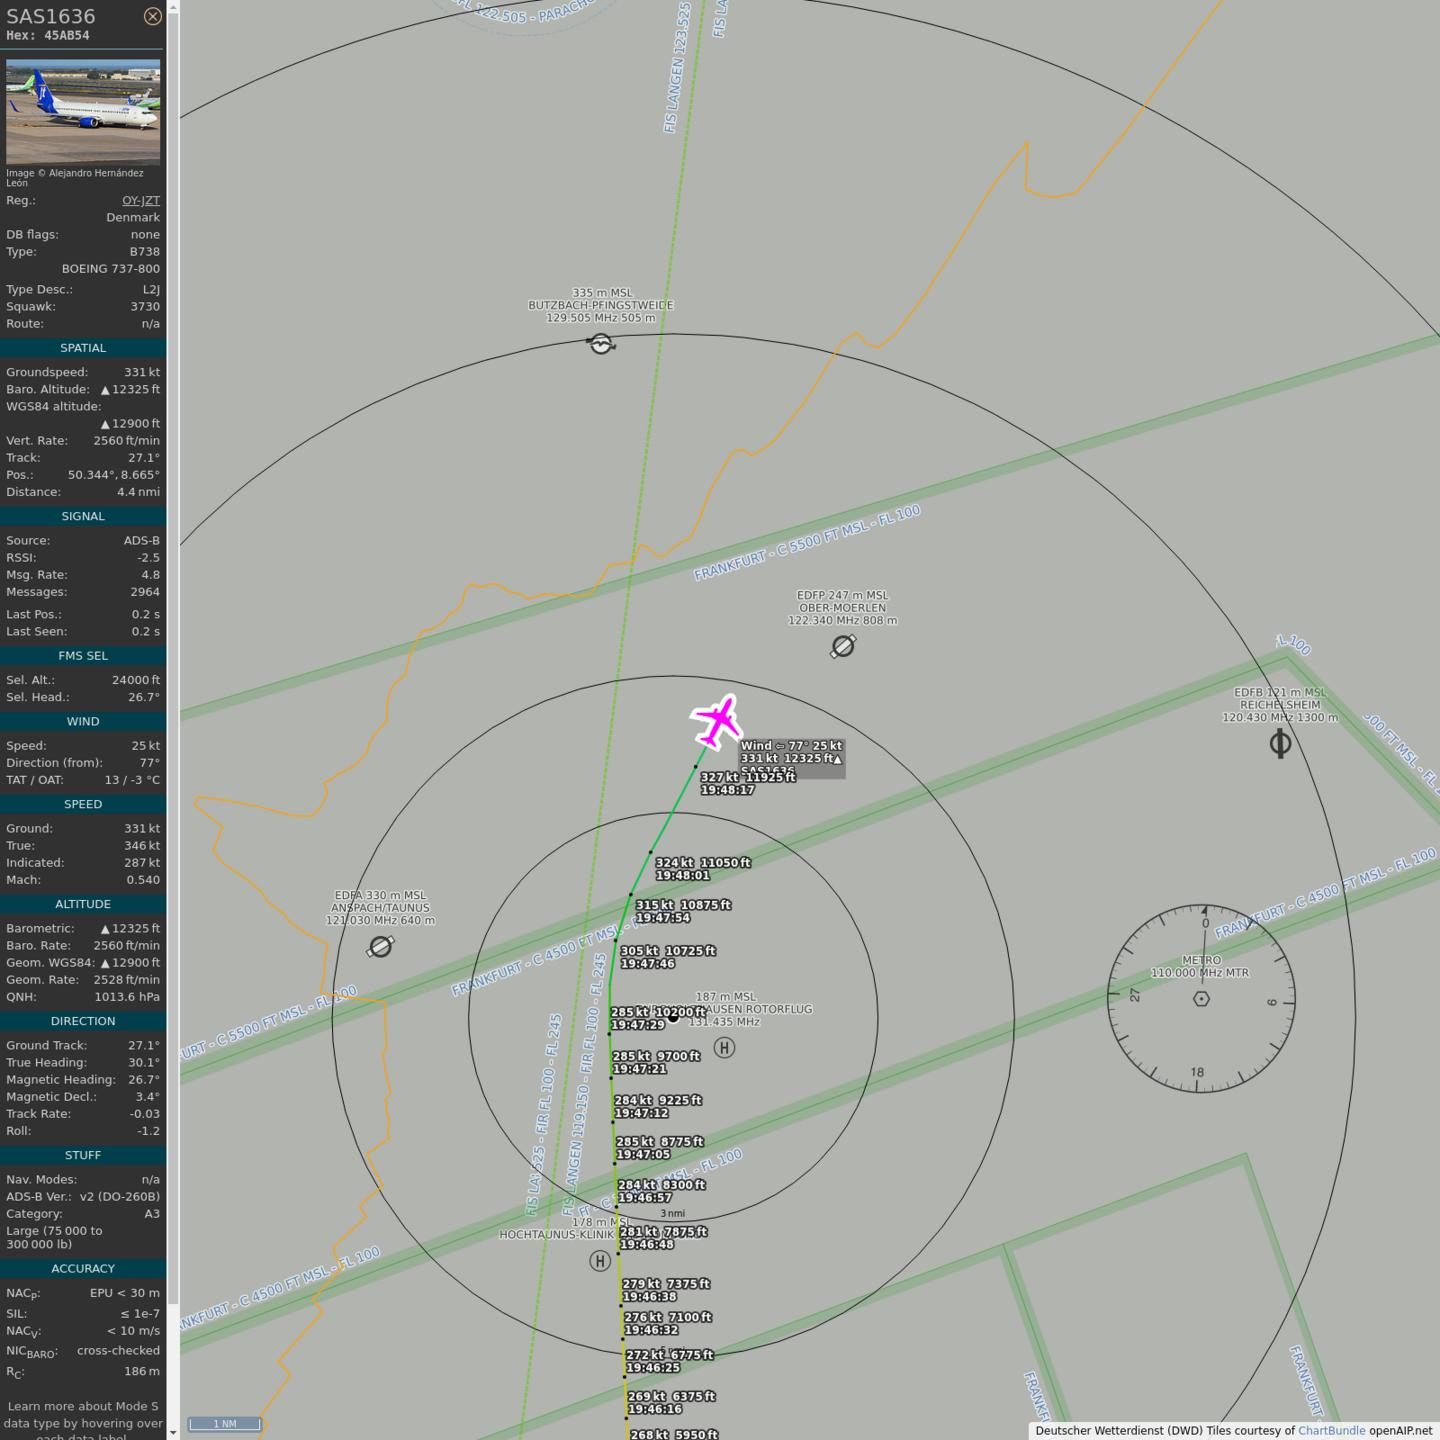
Task: Select the Reichelsheim EDFB airfield symbol
Action: [x=1280, y=744]
